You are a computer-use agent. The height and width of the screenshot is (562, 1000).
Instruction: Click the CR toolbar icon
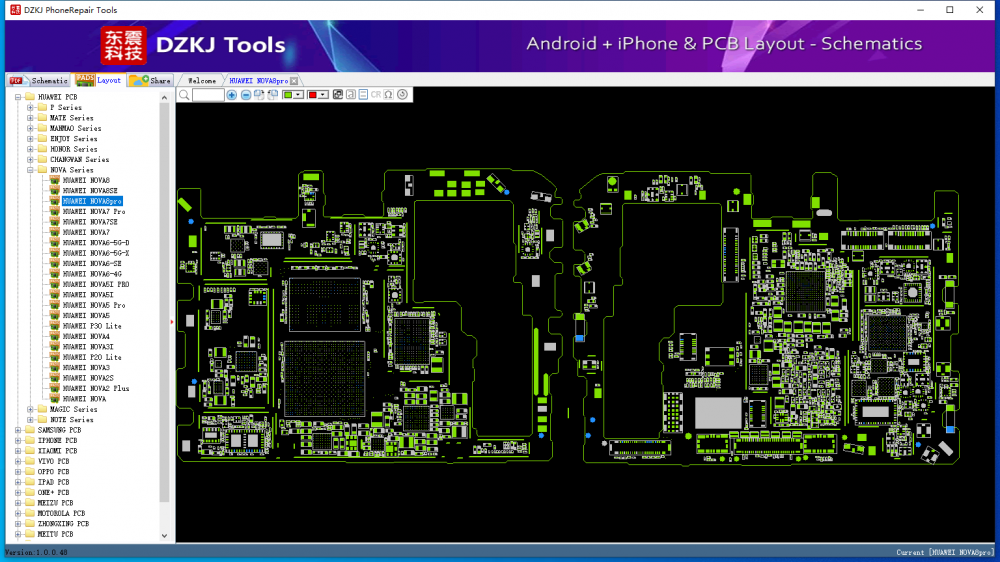click(x=376, y=95)
